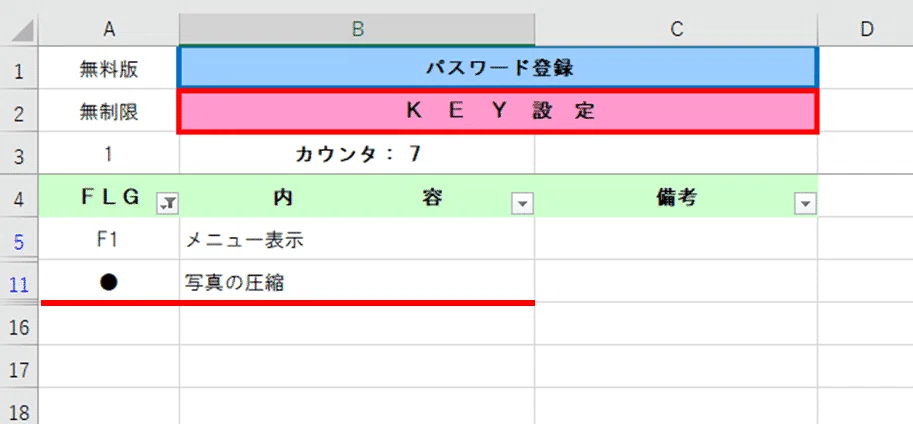Click the pink KEY設定 button
Image resolution: width=913 pixels, height=424 pixels.
click(498, 111)
